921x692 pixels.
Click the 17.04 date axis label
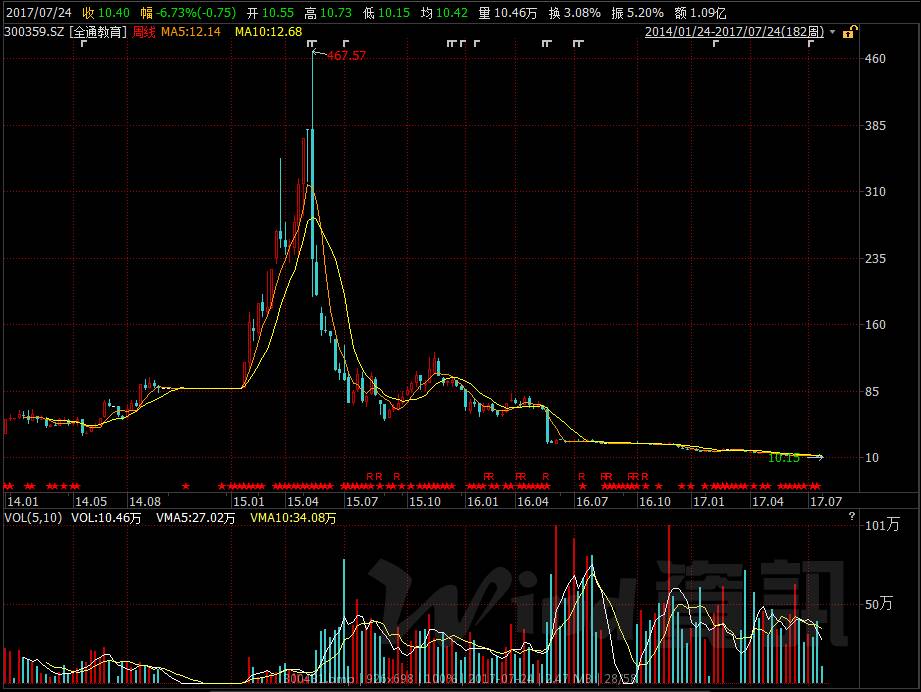pyautogui.click(x=768, y=502)
